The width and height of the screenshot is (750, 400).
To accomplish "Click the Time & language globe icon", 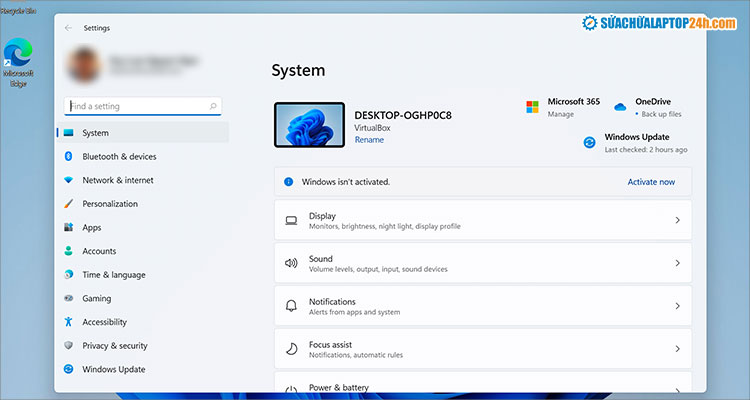I will pyautogui.click(x=68, y=275).
